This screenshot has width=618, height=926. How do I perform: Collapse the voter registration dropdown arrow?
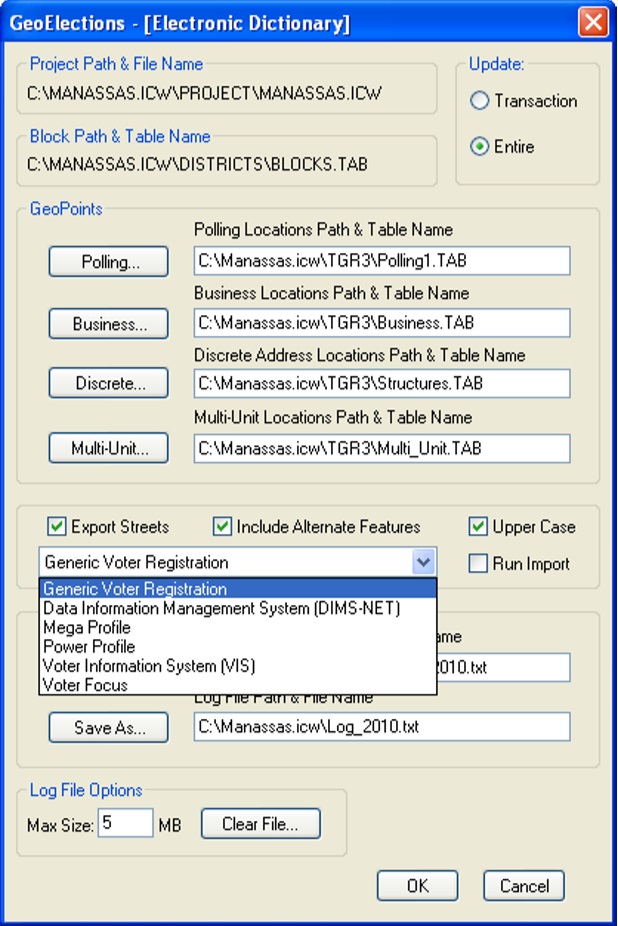[424, 563]
